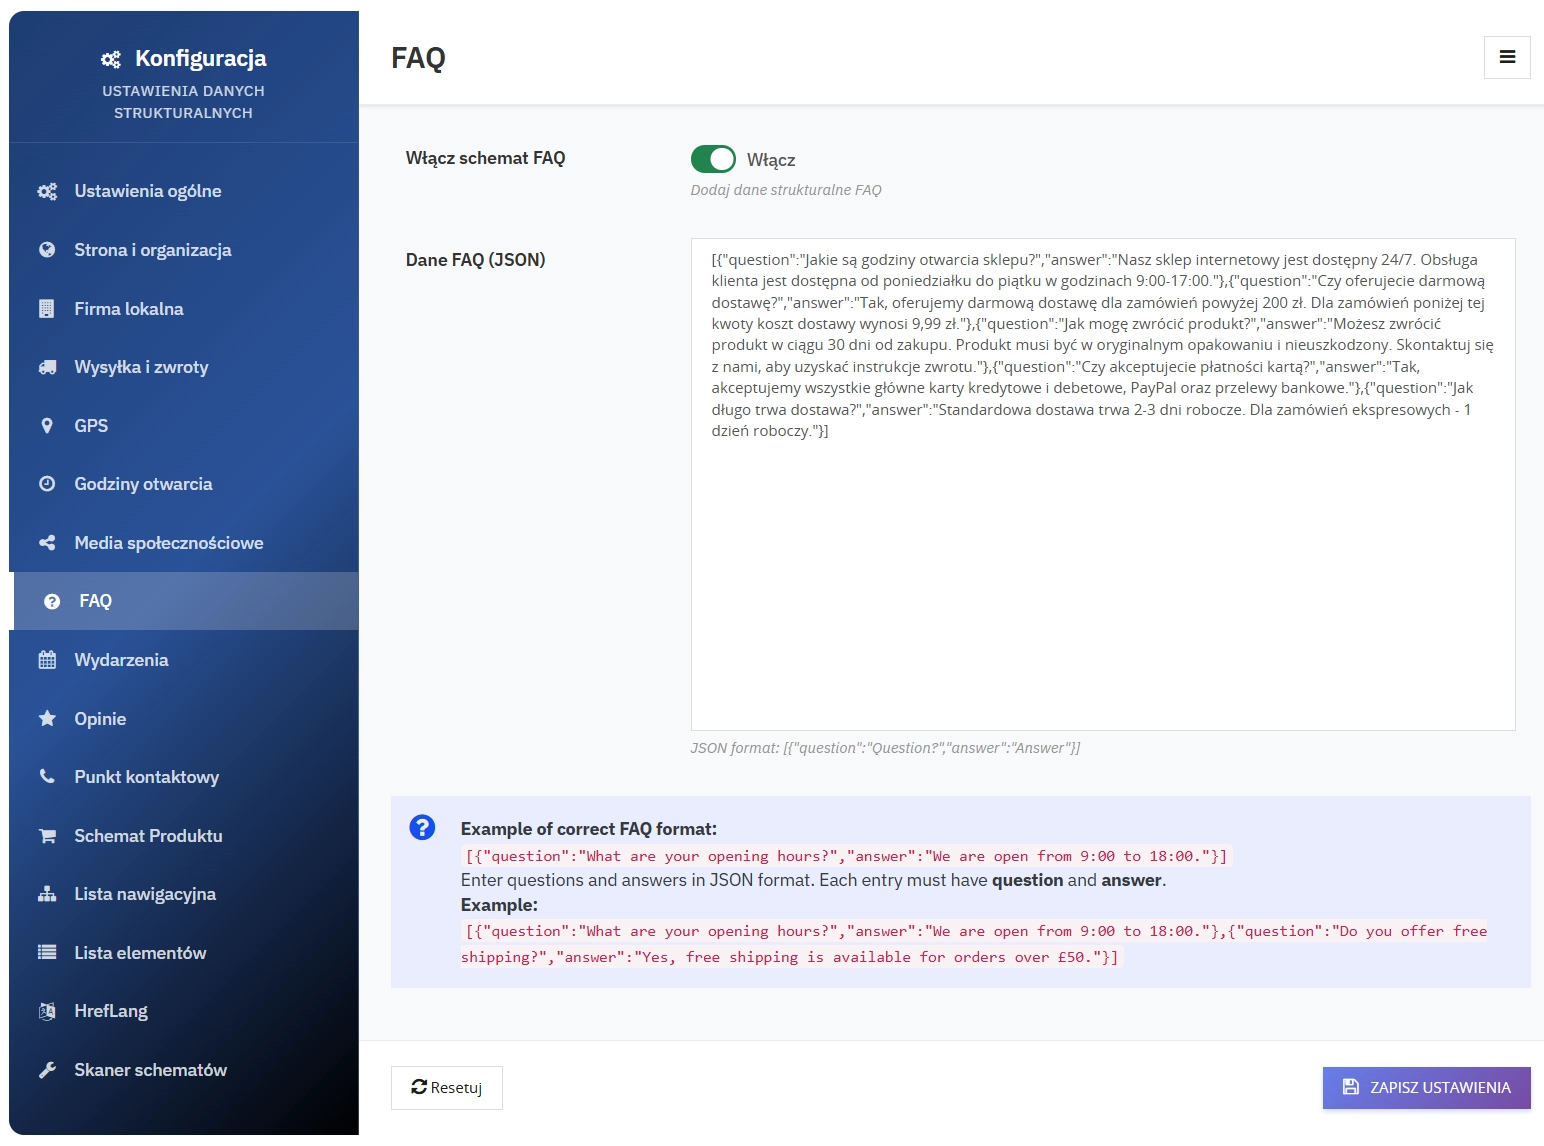
Task: Click the blue question mark help icon
Action: pos(422,828)
